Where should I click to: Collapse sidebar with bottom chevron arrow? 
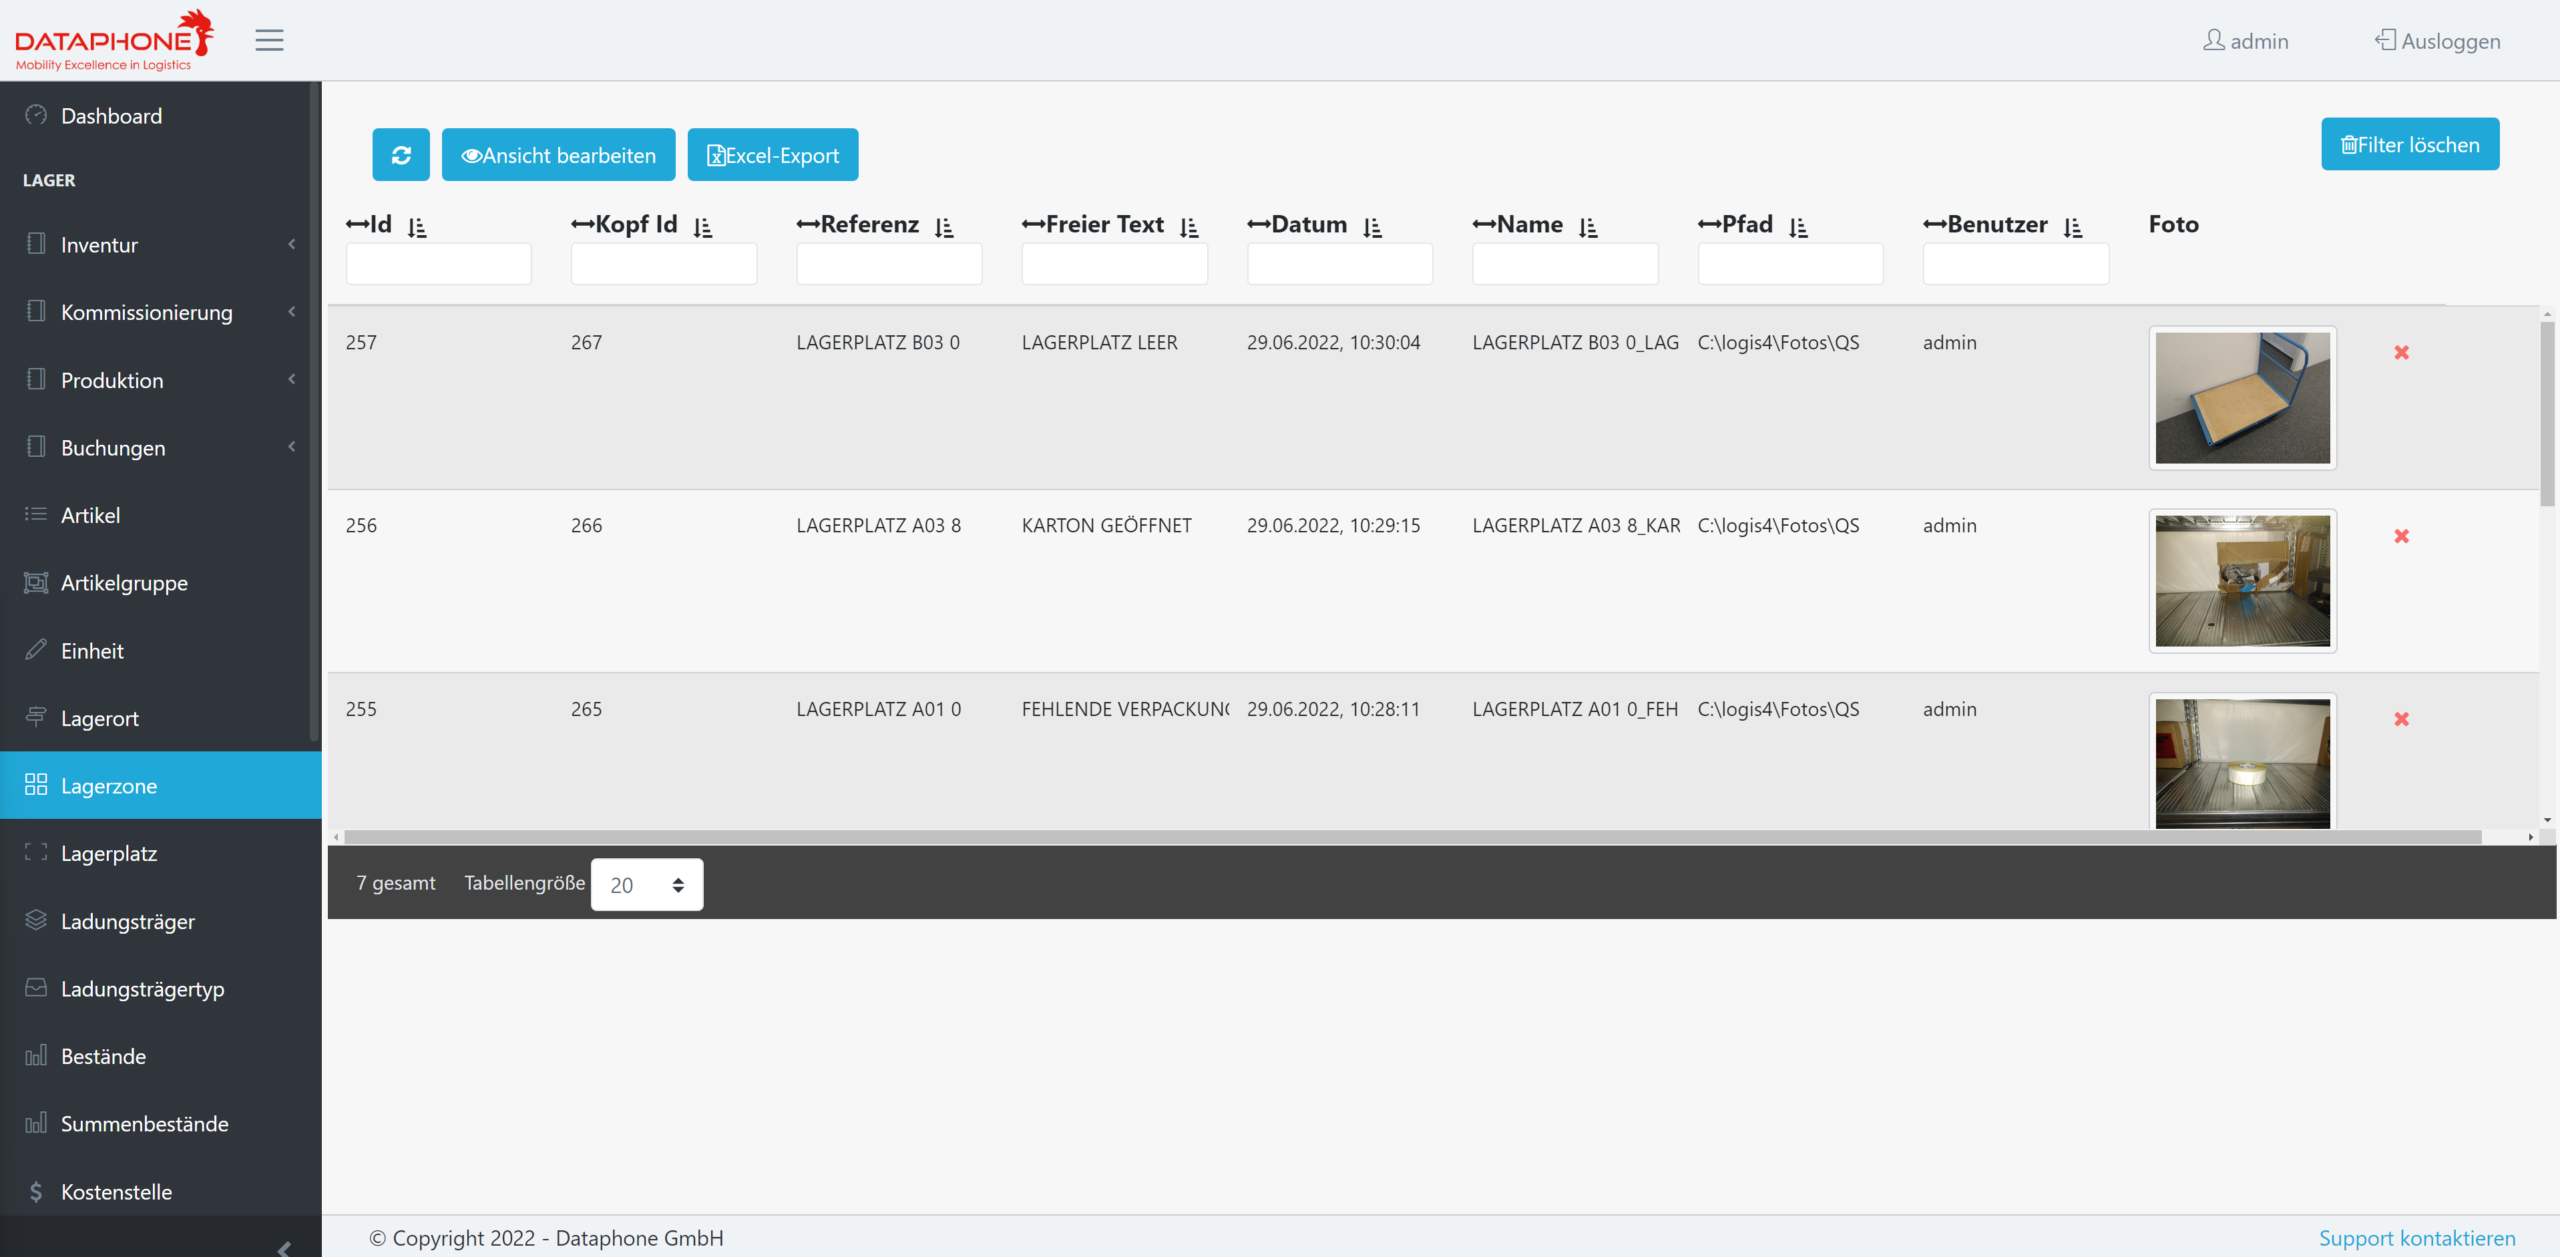click(x=284, y=1246)
